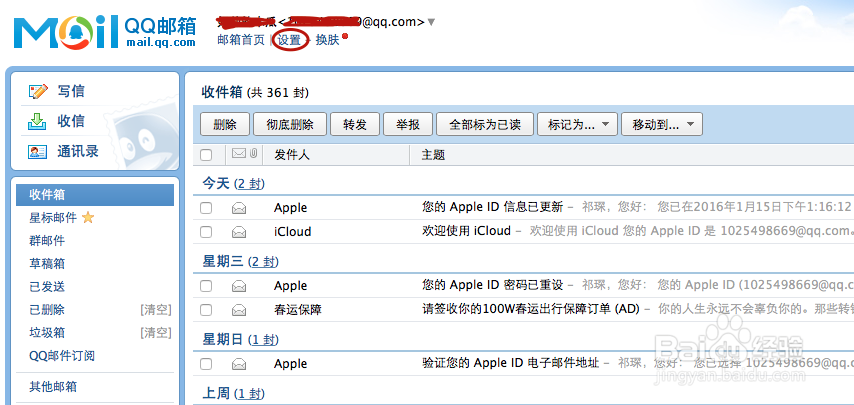Open the 邮箱首页 link
Screen dimensions: 854x405
coord(241,40)
